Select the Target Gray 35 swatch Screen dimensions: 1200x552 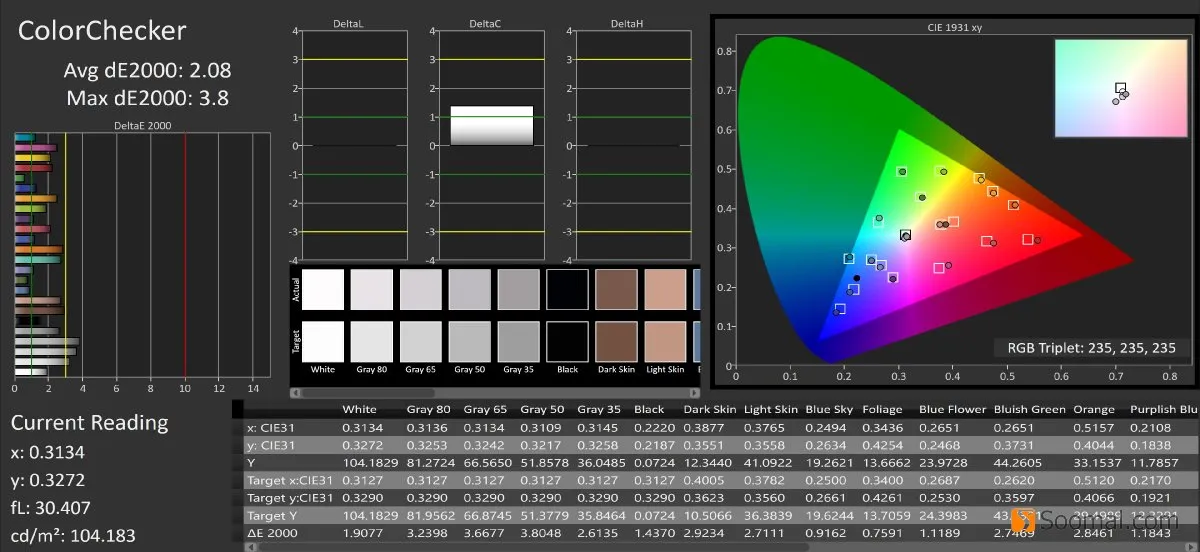pyautogui.click(x=519, y=341)
